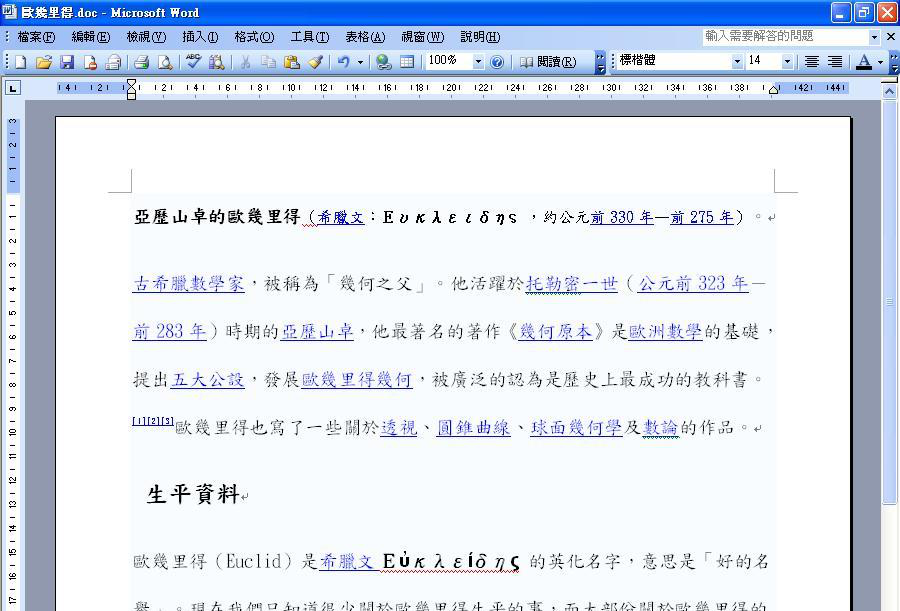Copy selection icon in toolbar
900x611 pixels.
[x=268, y=61]
